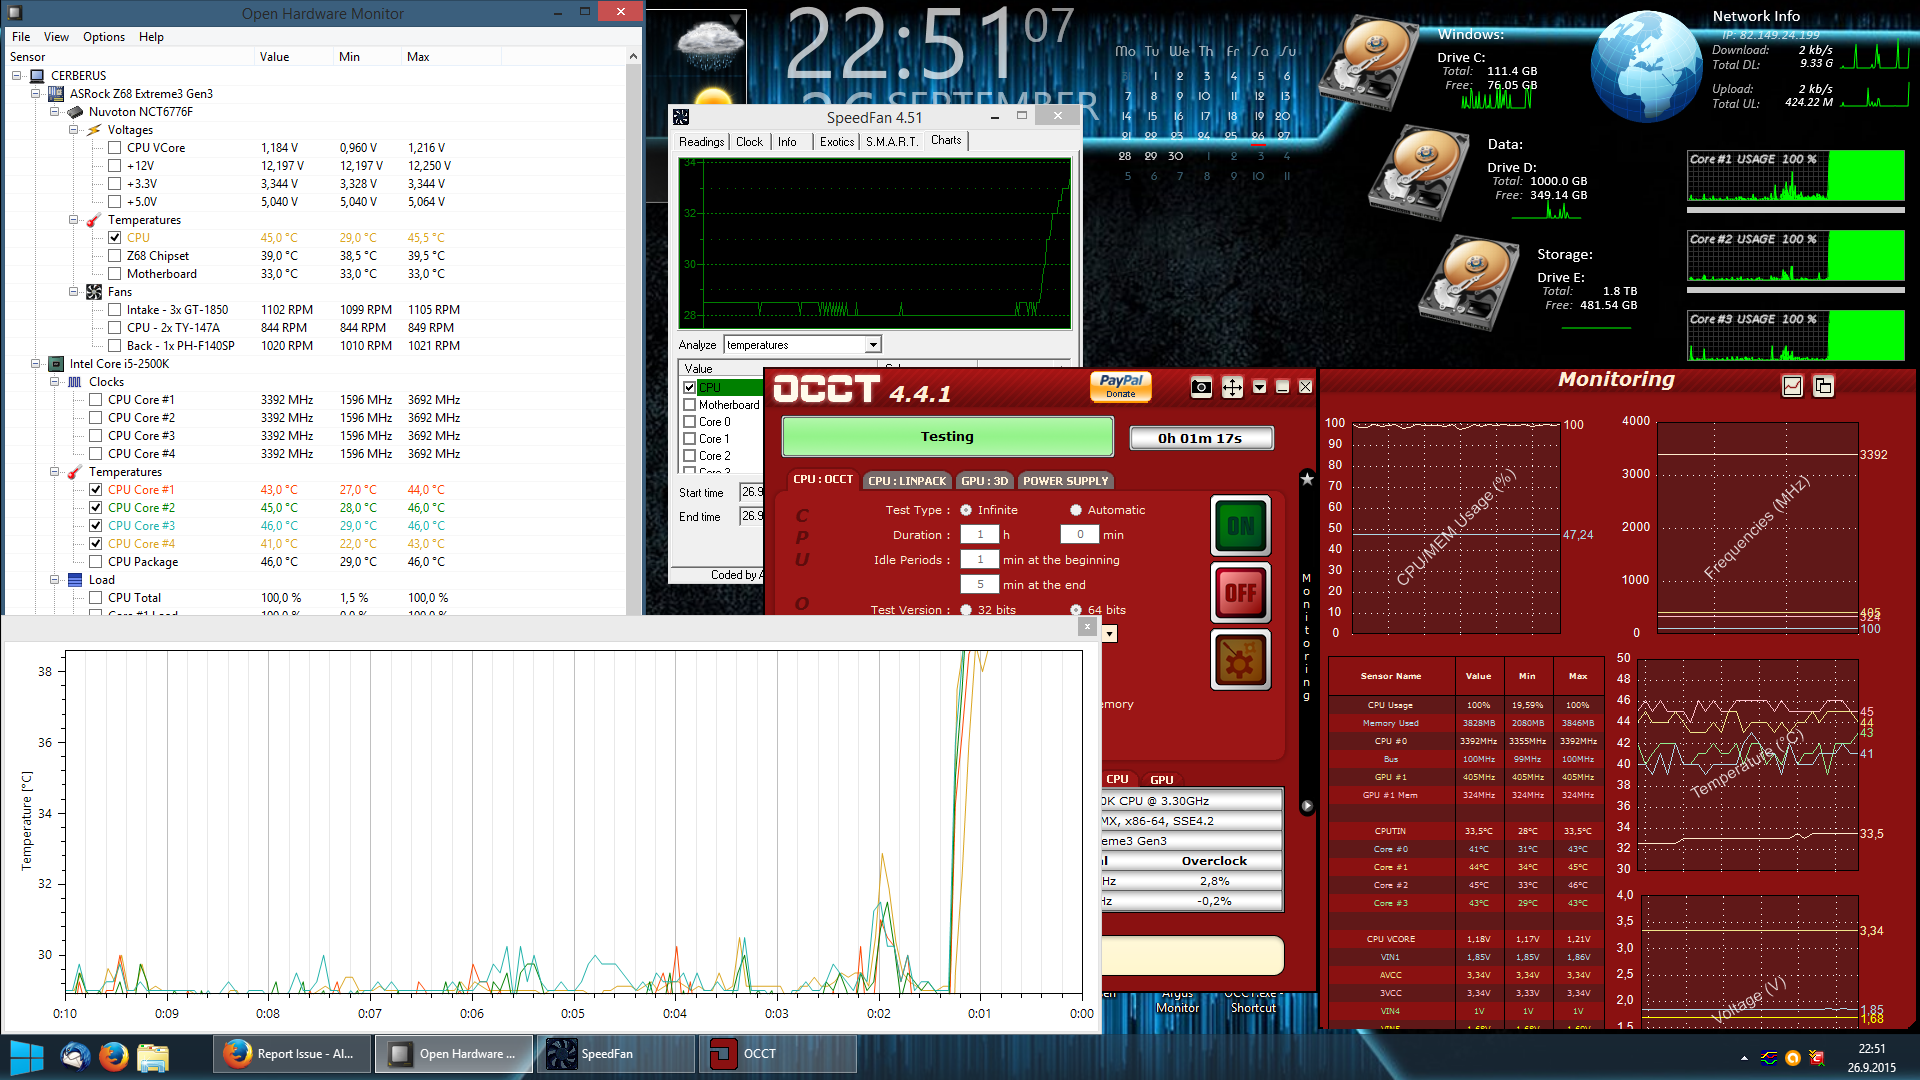Click the Report Issue Firefox taskbar button
Image resolution: width=1920 pixels, height=1080 pixels.
[292, 1054]
